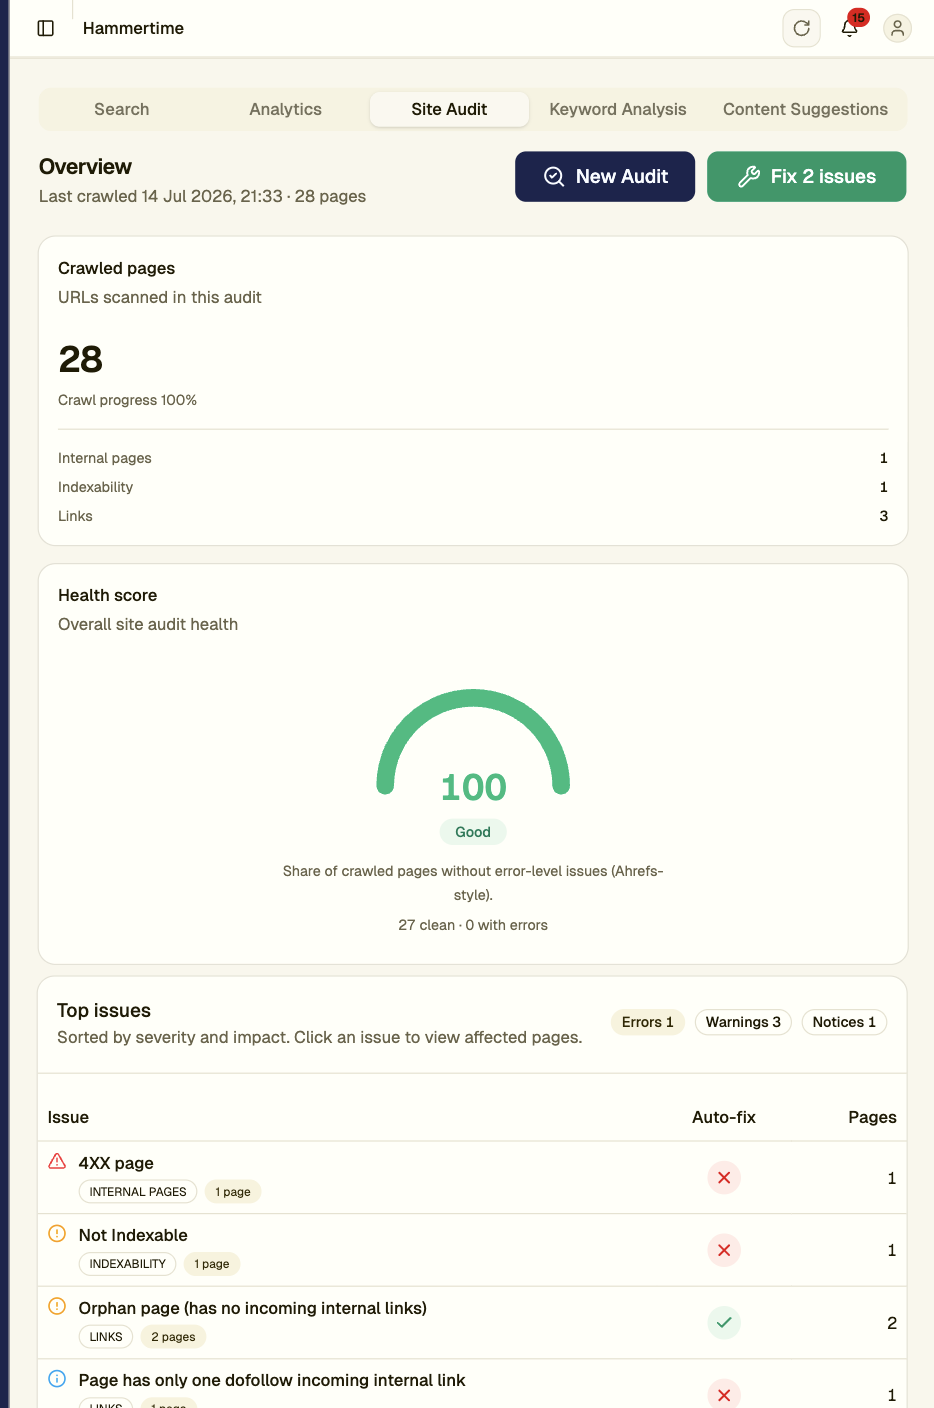Click the Indexability row in Crawled pages
Image resolution: width=934 pixels, height=1408 pixels.
coord(473,487)
